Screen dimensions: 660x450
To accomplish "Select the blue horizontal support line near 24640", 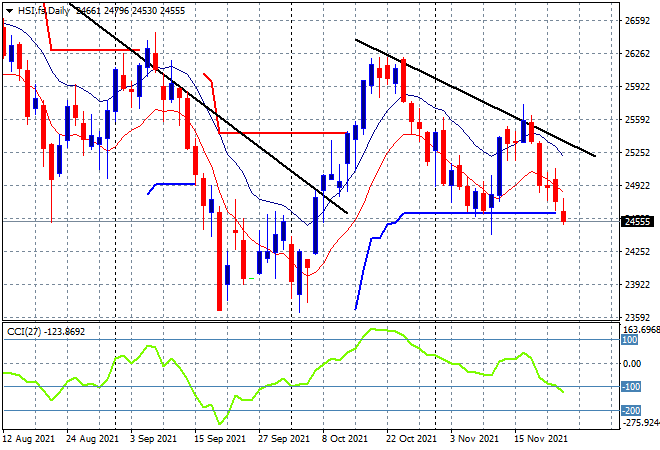I will tap(479, 213).
